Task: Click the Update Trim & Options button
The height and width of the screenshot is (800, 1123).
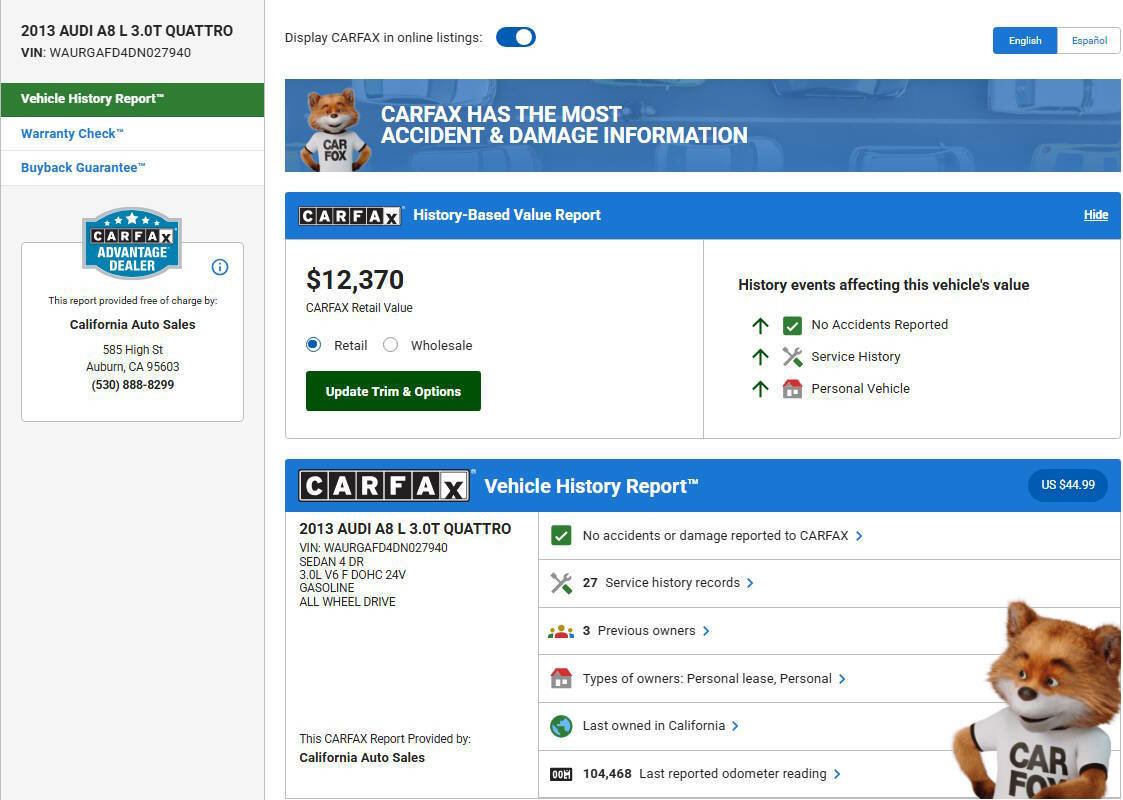Action: tap(393, 391)
